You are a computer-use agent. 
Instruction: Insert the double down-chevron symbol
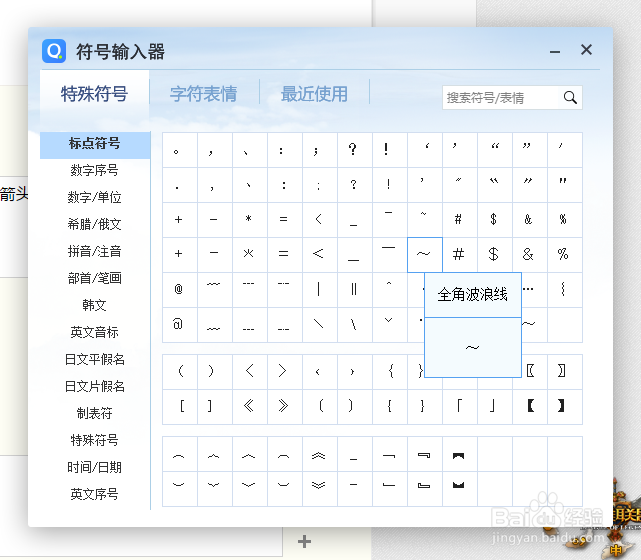[x=320, y=489]
